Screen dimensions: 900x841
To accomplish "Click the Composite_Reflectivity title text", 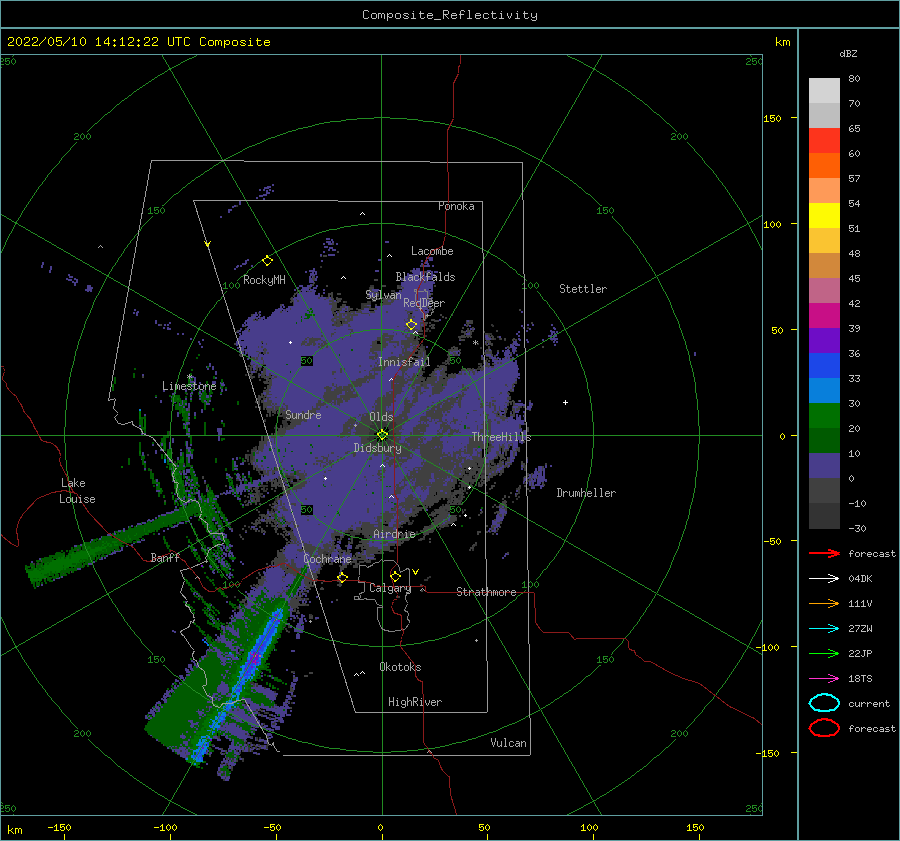I will tap(449, 15).
